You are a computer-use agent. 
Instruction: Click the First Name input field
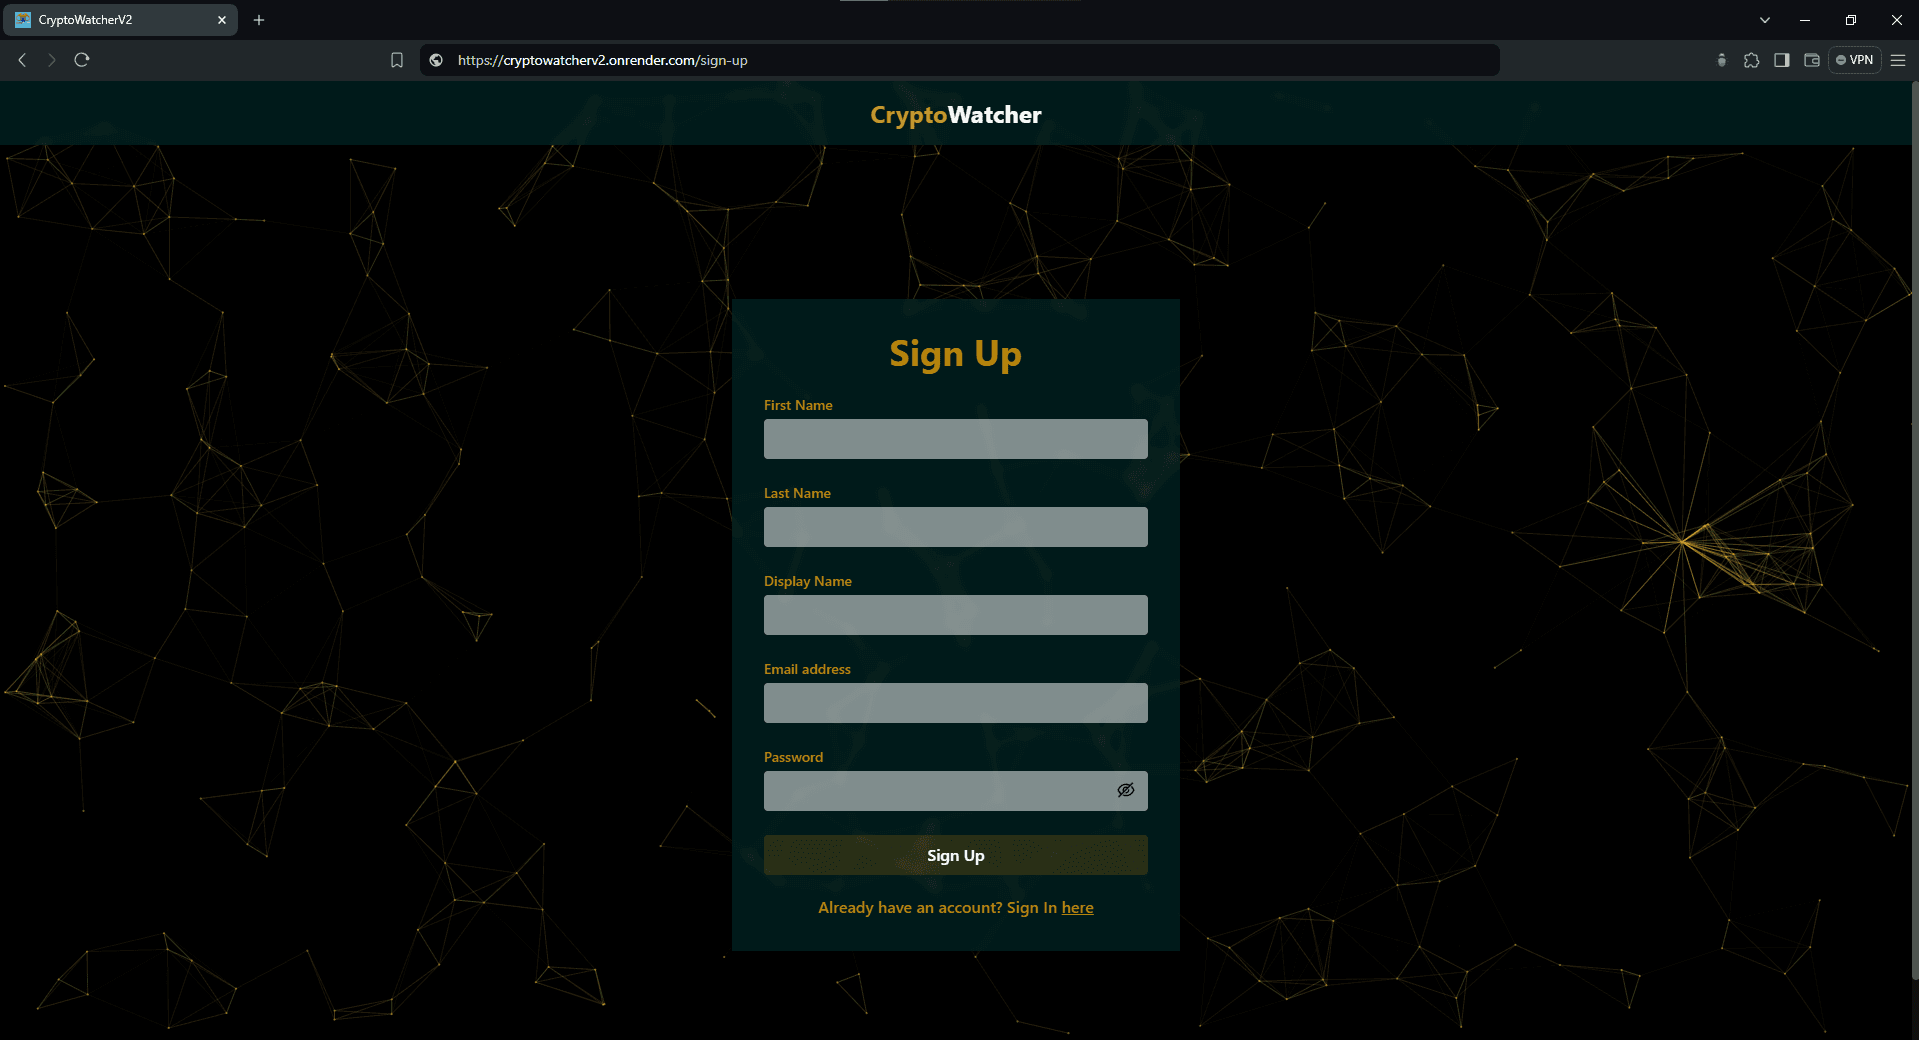coord(955,439)
